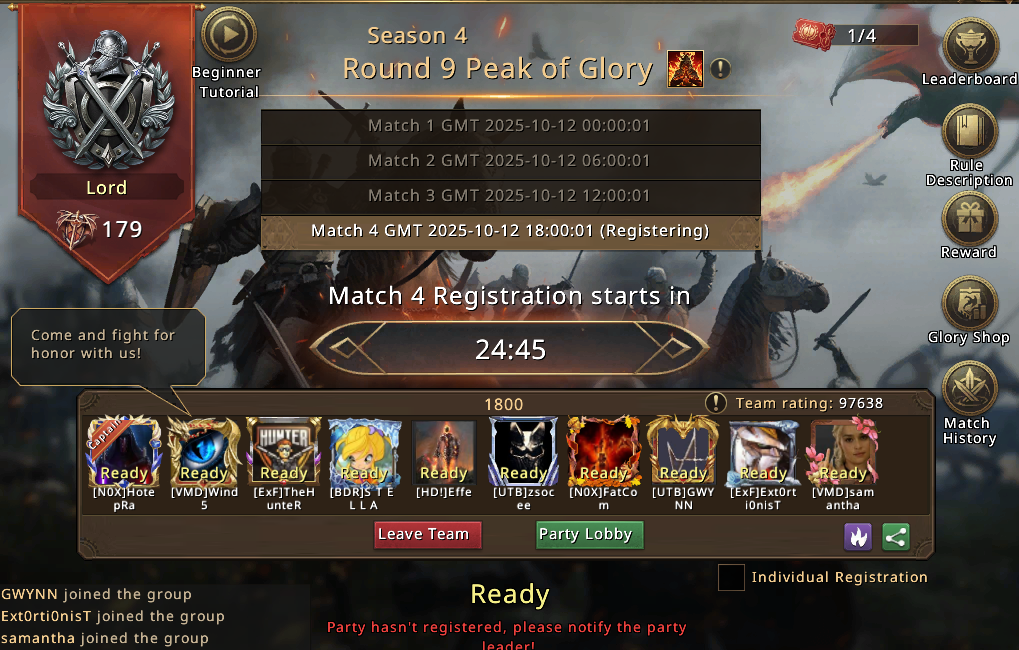Screen dimensions: 1019x650
Task: Open the Glory Shop icon
Action: click(x=970, y=304)
